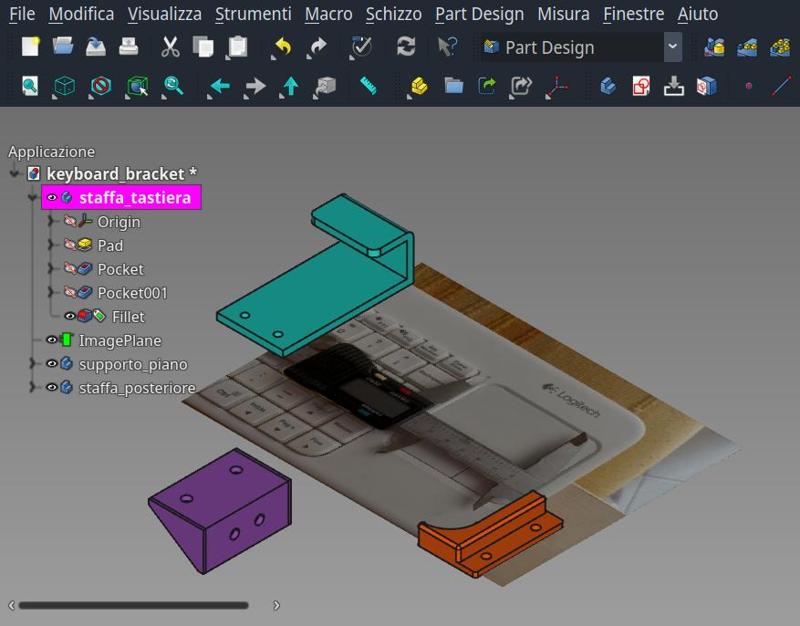Image resolution: width=800 pixels, height=626 pixels.
Task: Toggle visibility of supporto_piano body
Action: pyautogui.click(x=52, y=364)
